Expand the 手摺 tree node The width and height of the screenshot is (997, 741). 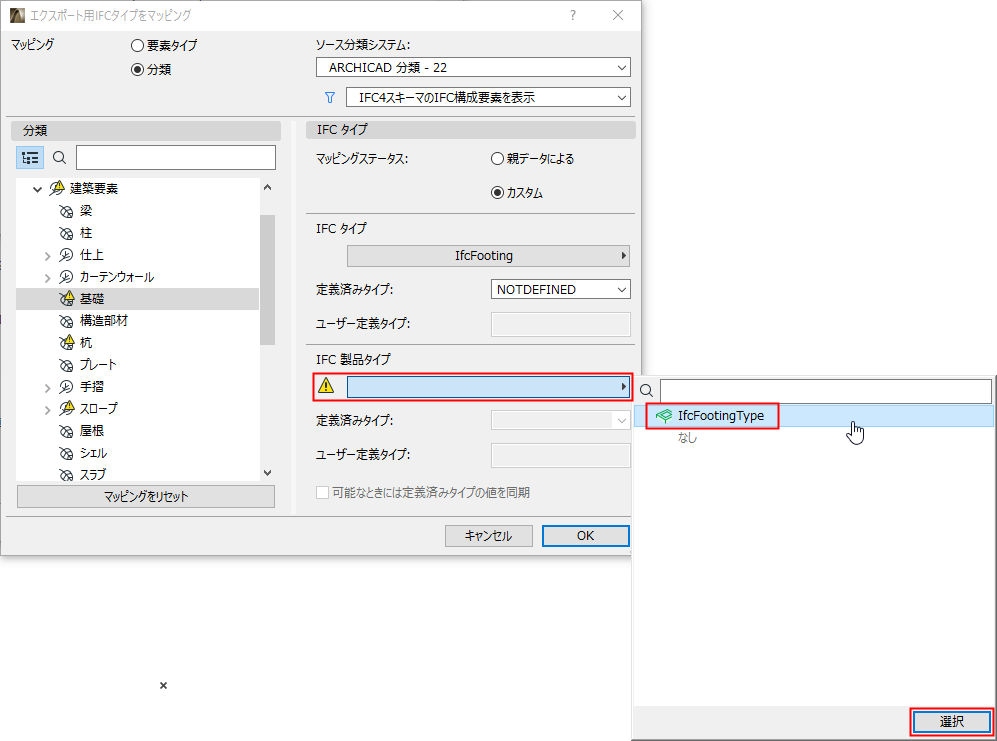click(48, 387)
